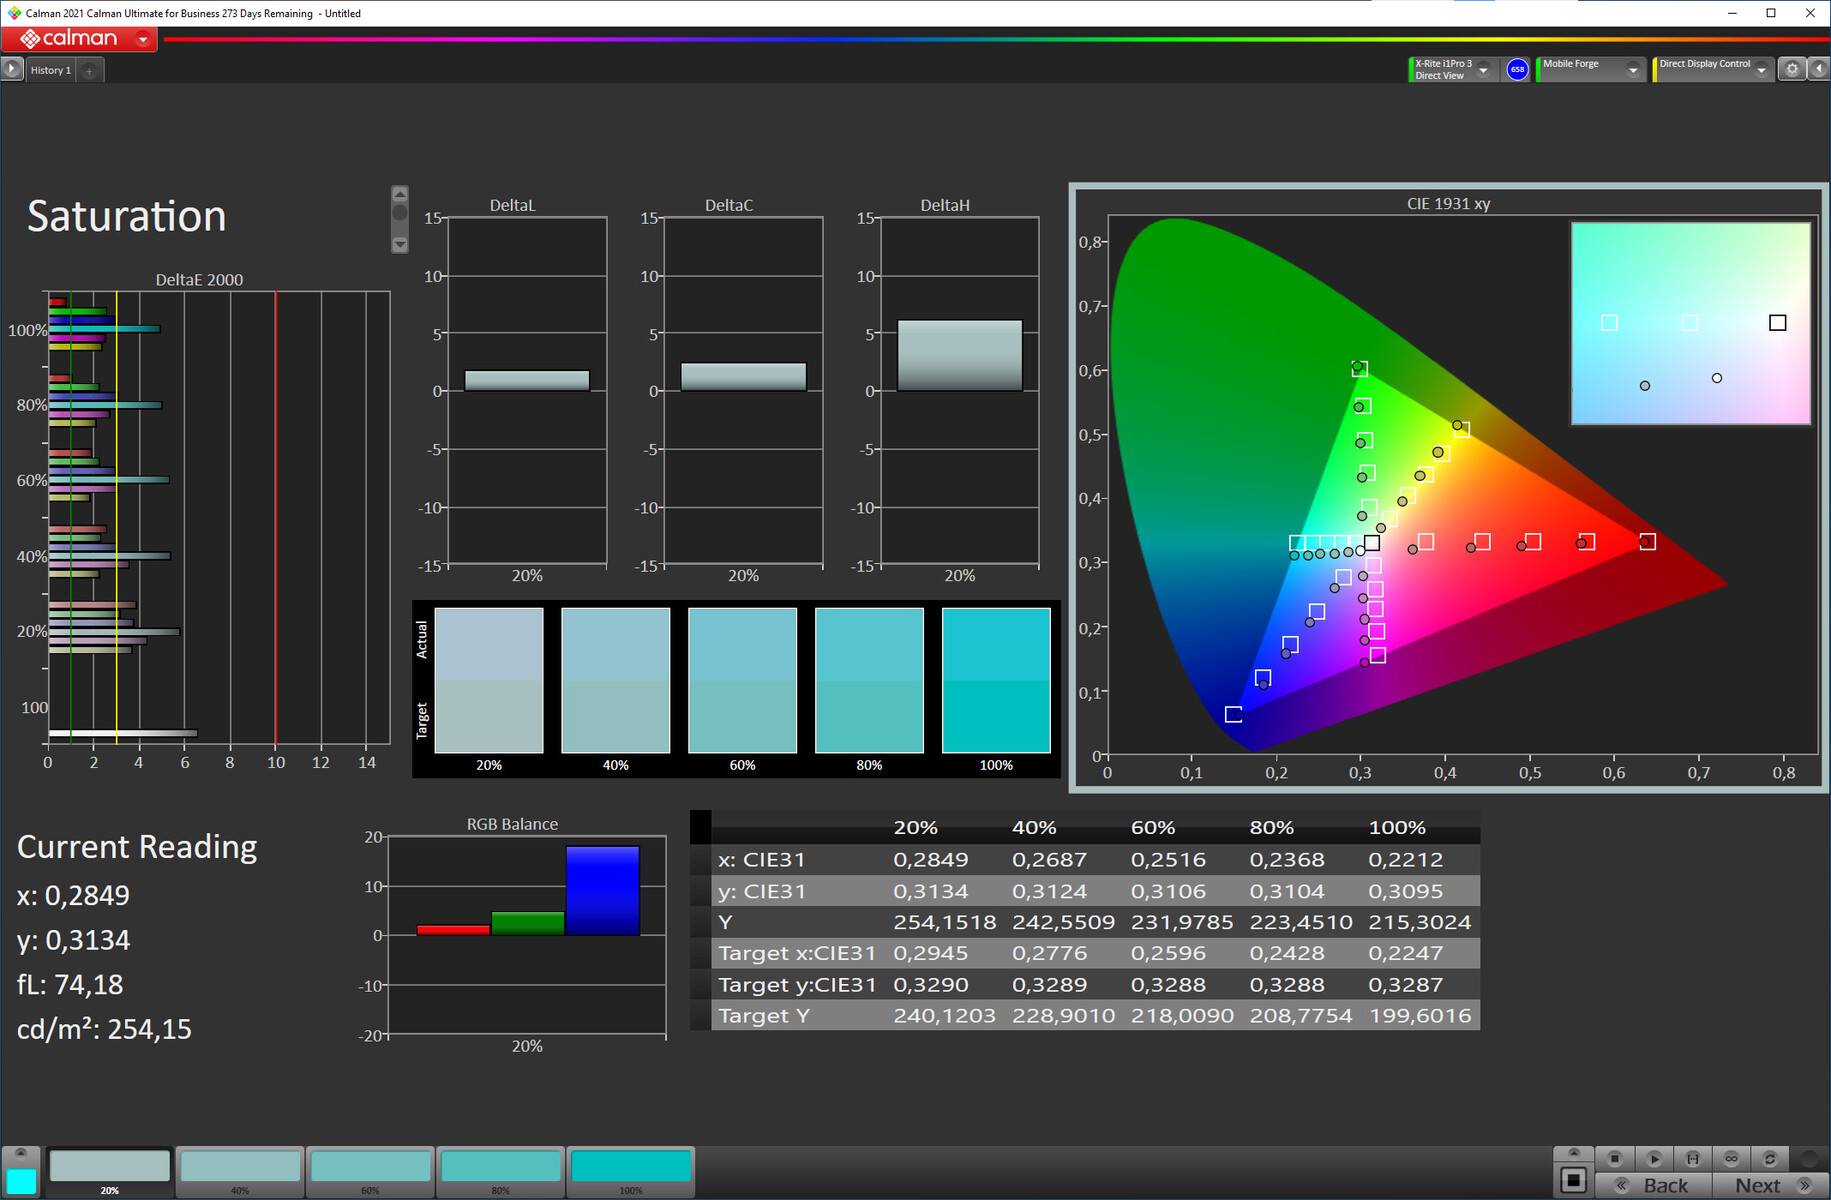Open Direct Display Control dropdown
Screen dimensions: 1831x1200
pos(1761,70)
